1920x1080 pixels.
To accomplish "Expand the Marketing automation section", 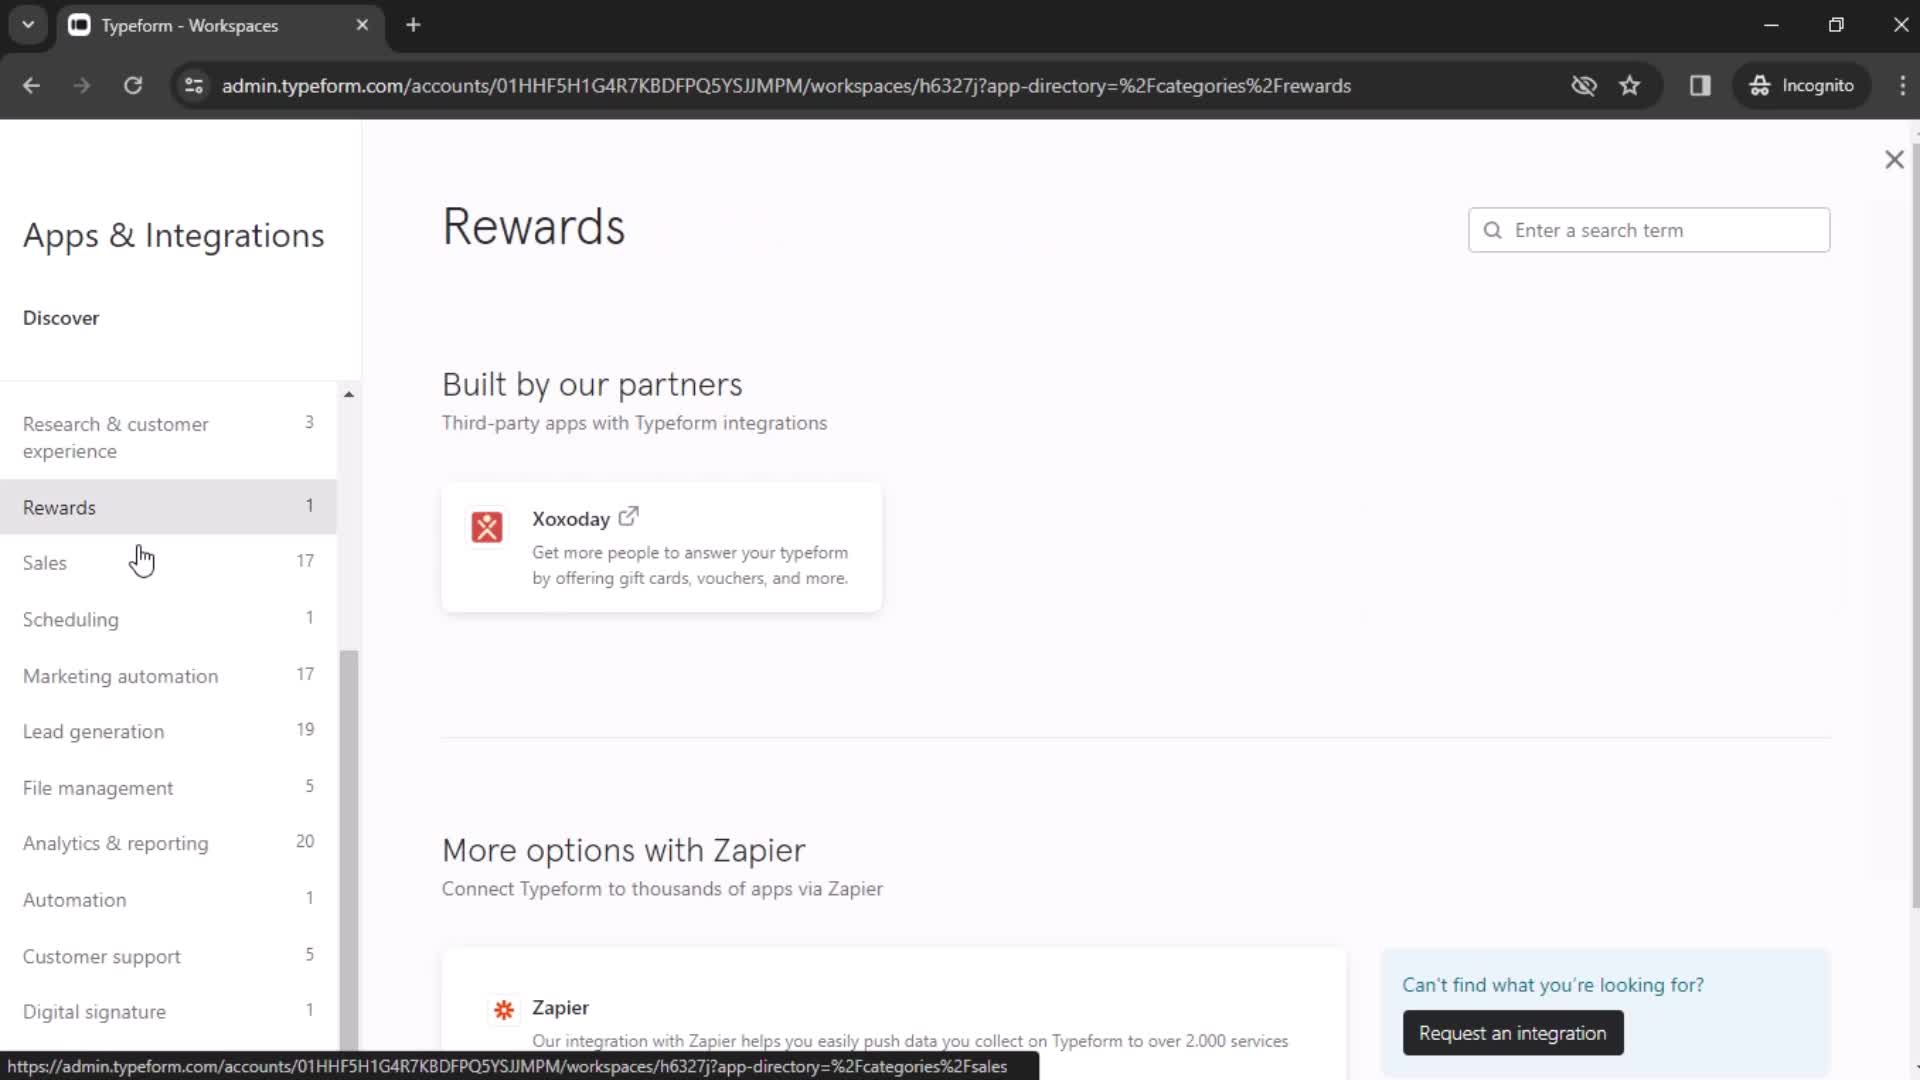I will [120, 676].
